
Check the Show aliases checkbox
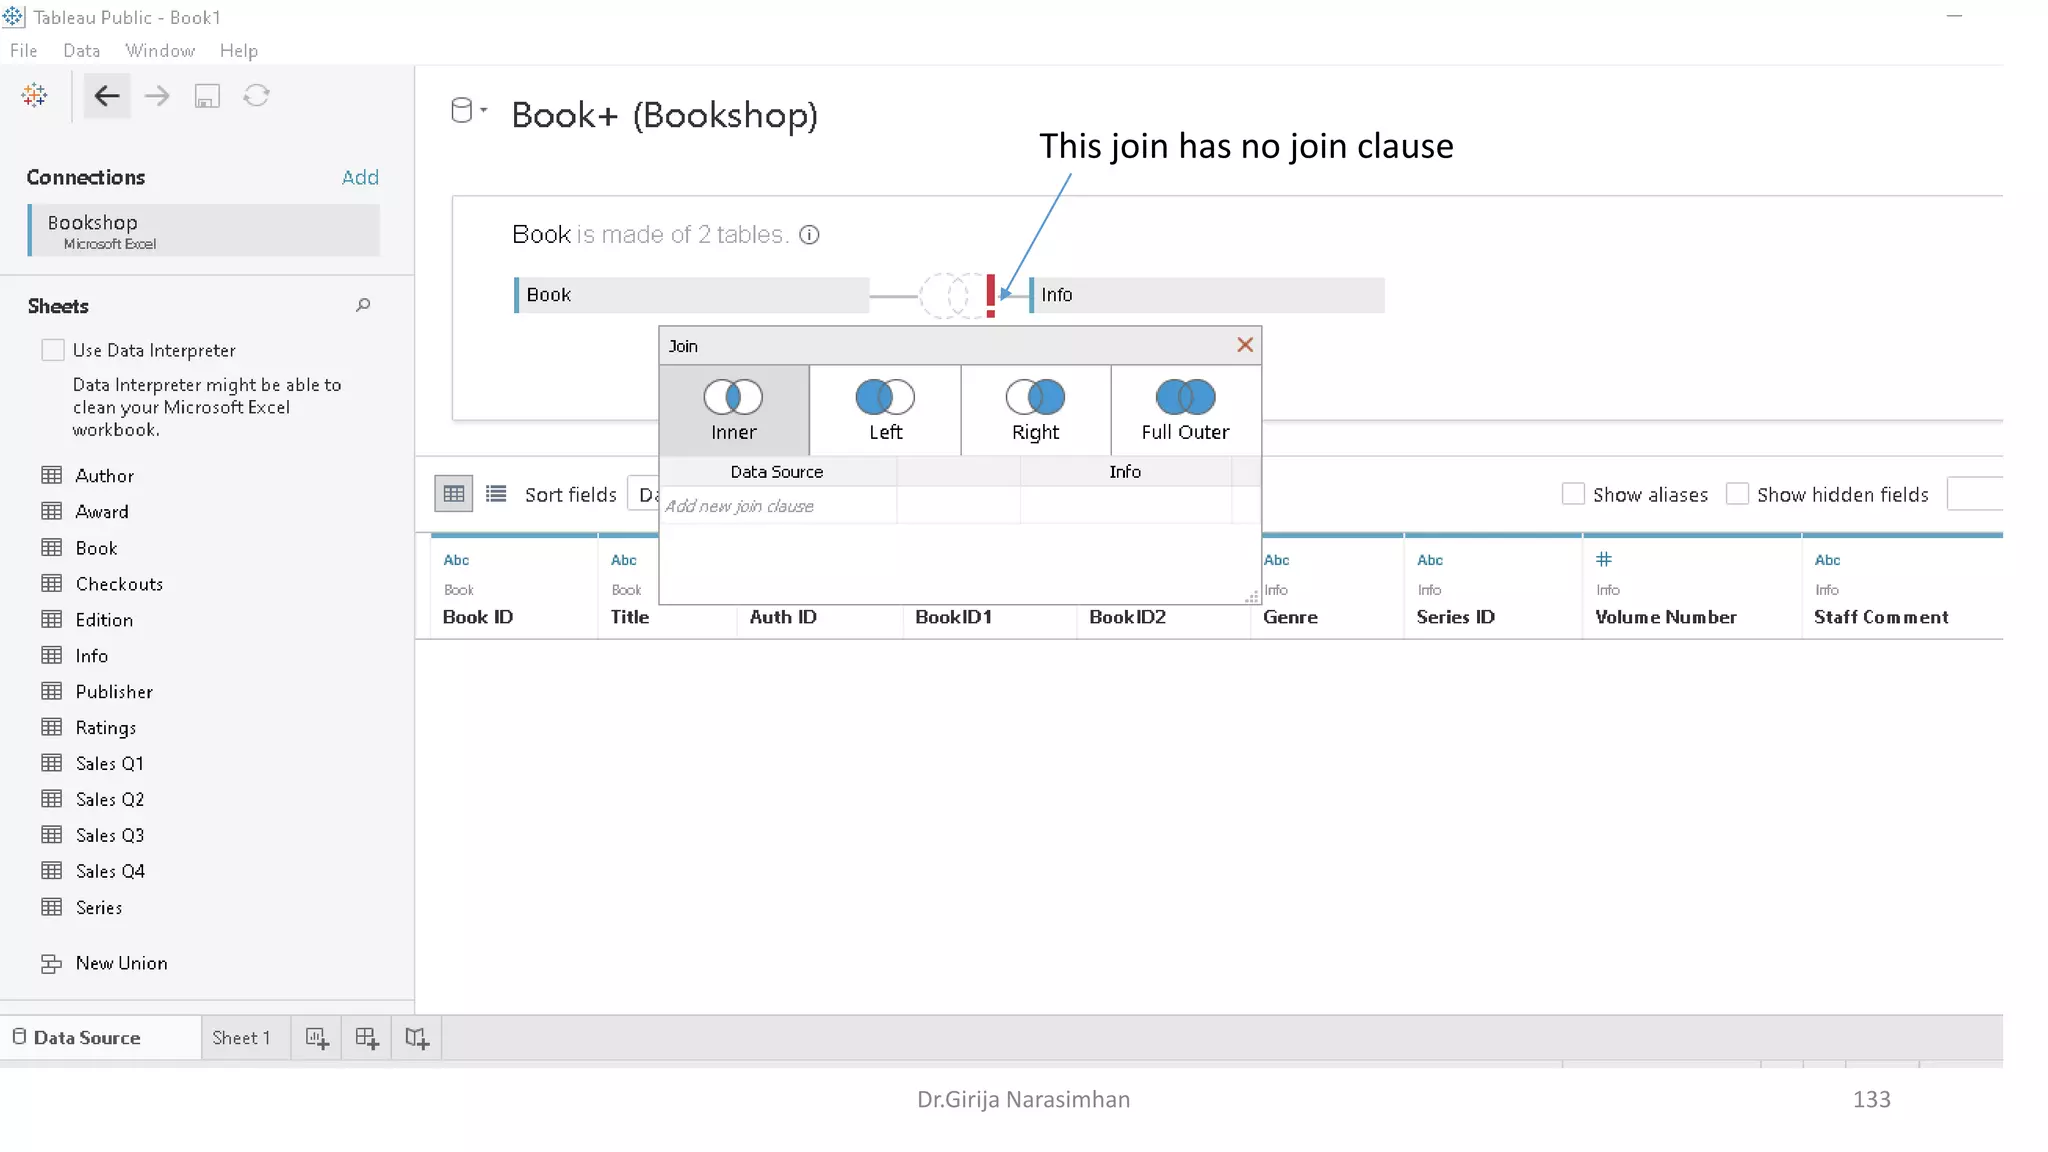(1573, 494)
